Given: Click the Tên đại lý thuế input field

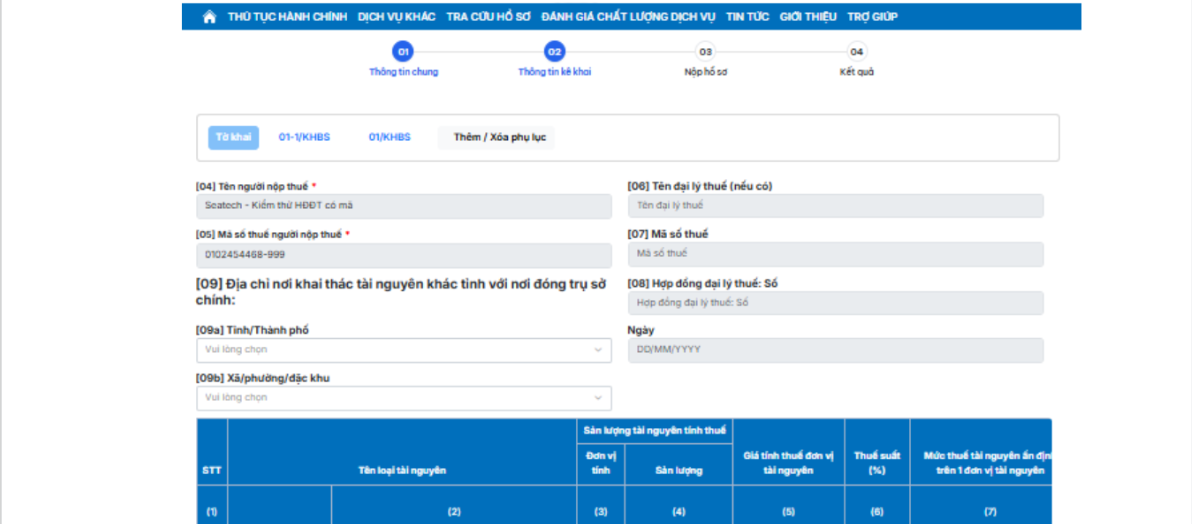Looking at the screenshot, I should point(835,206).
